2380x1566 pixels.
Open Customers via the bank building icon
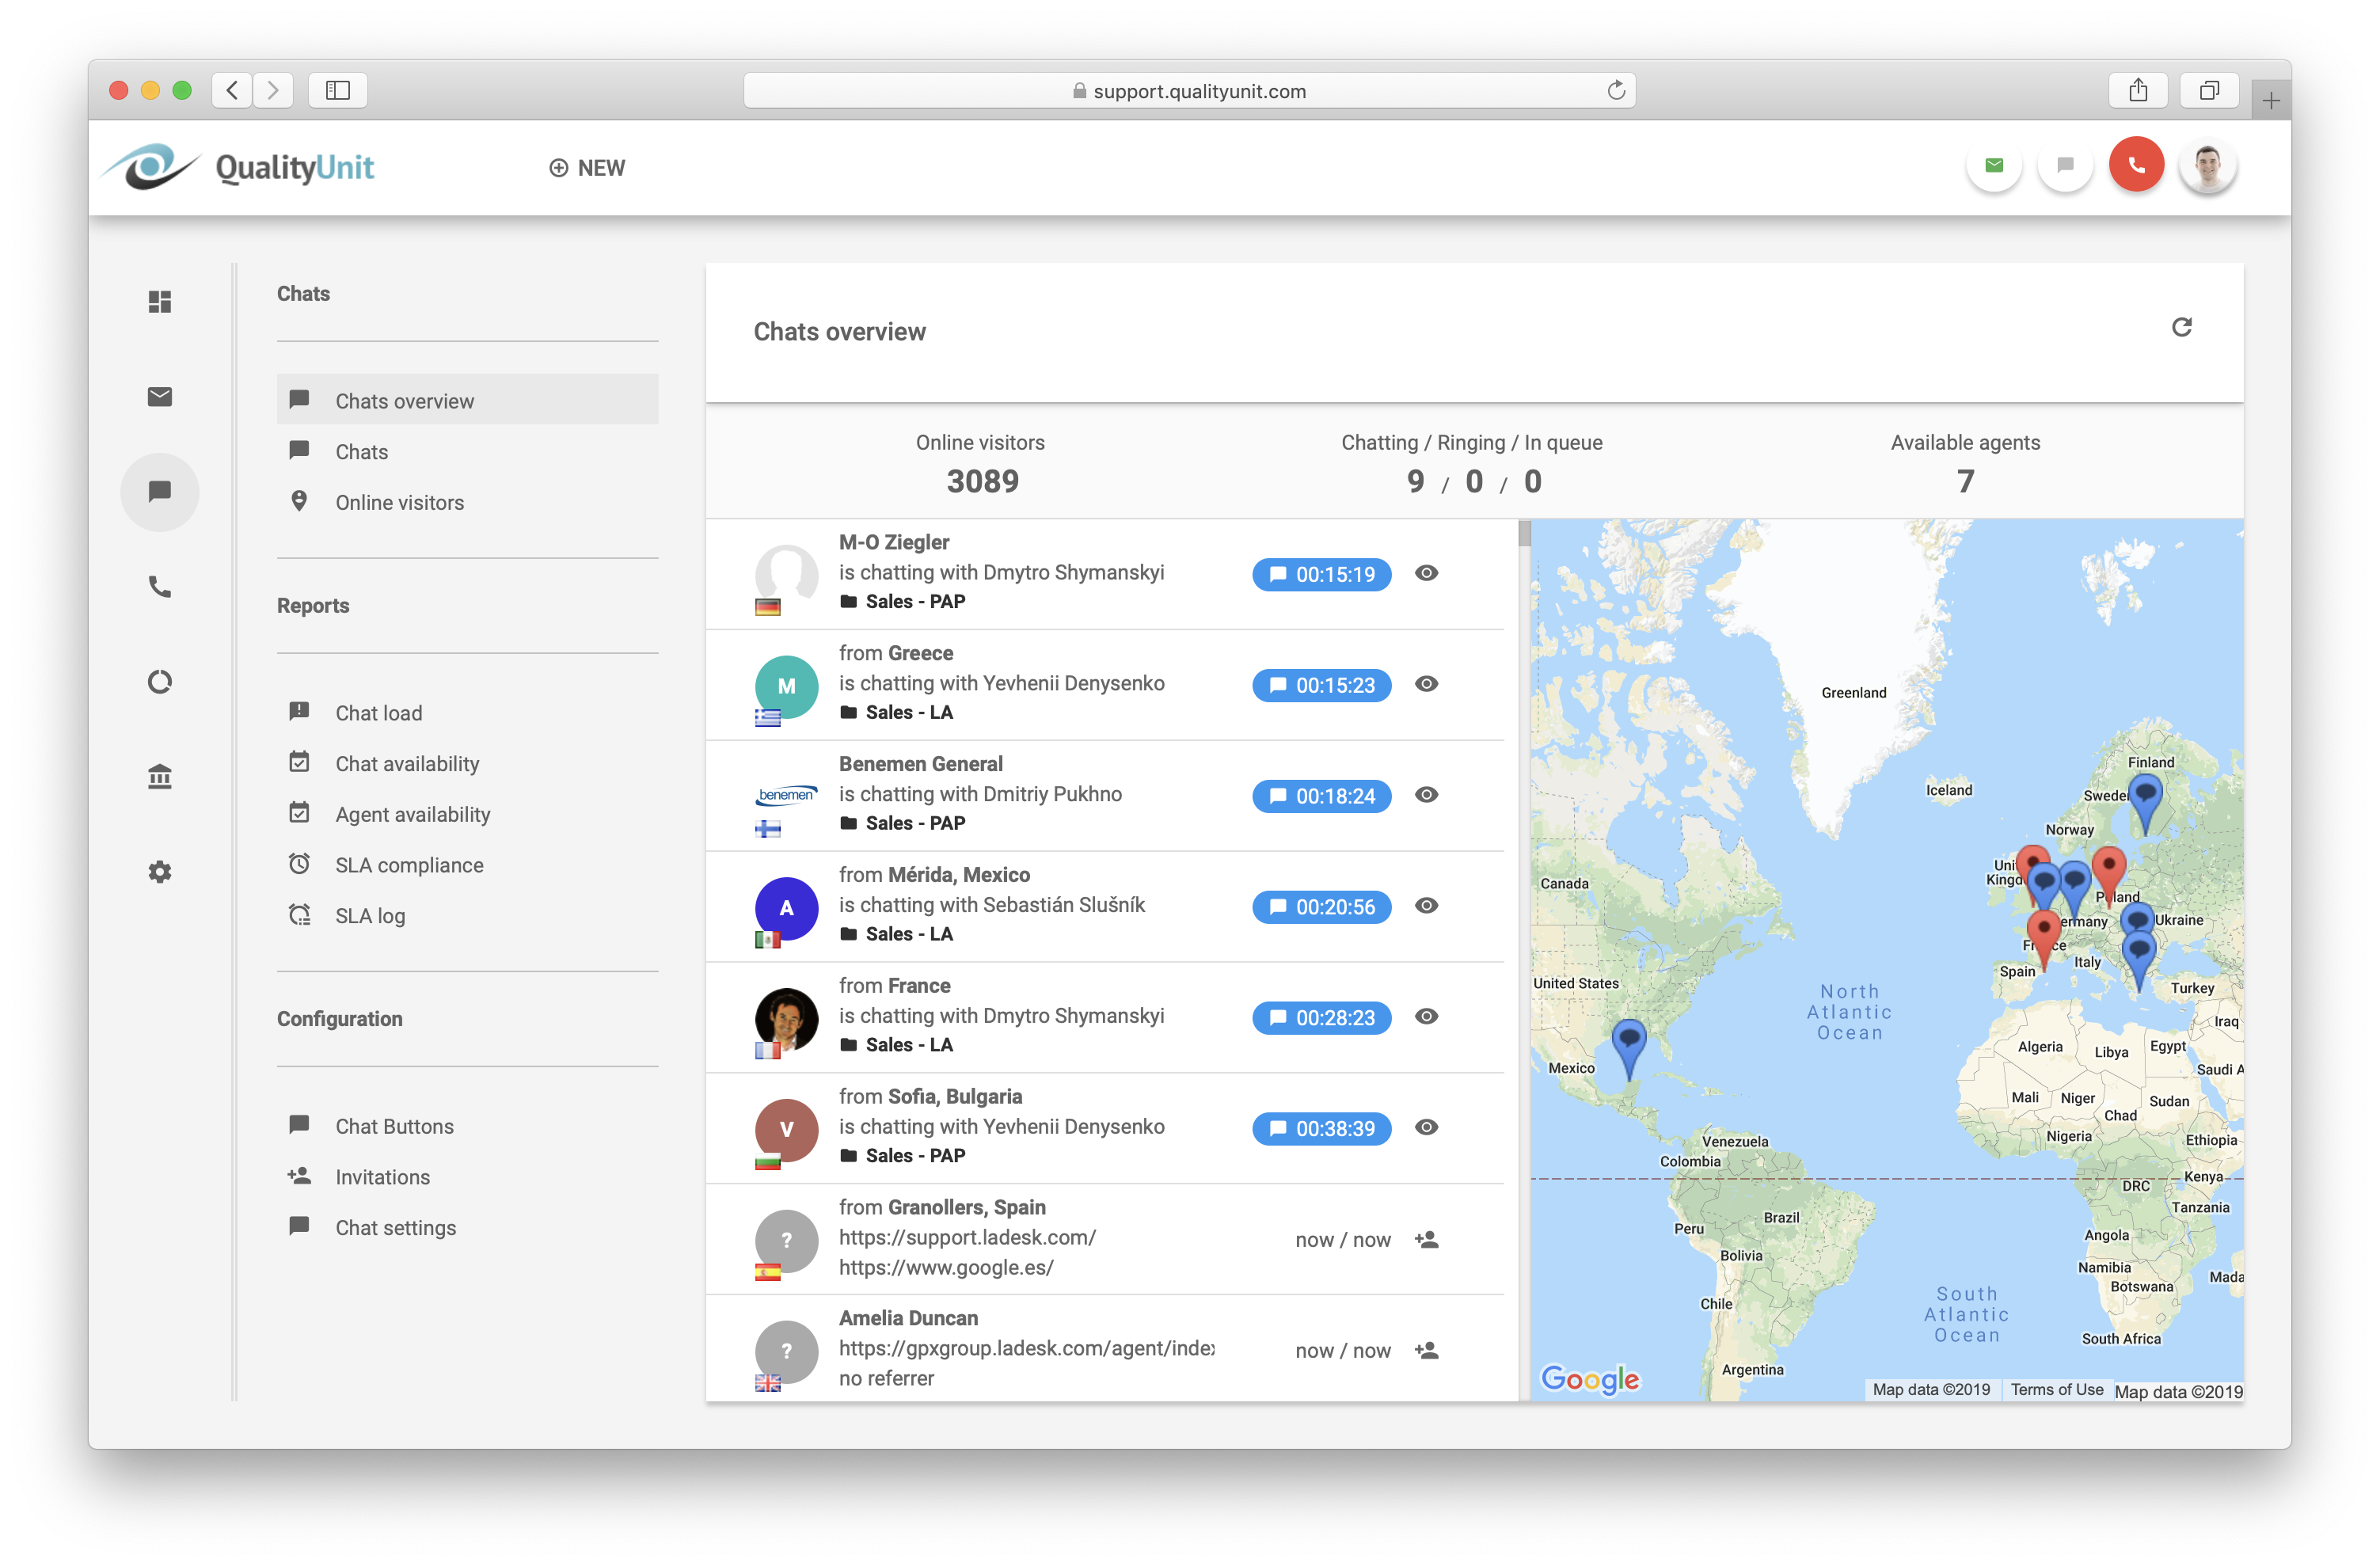pos(160,776)
